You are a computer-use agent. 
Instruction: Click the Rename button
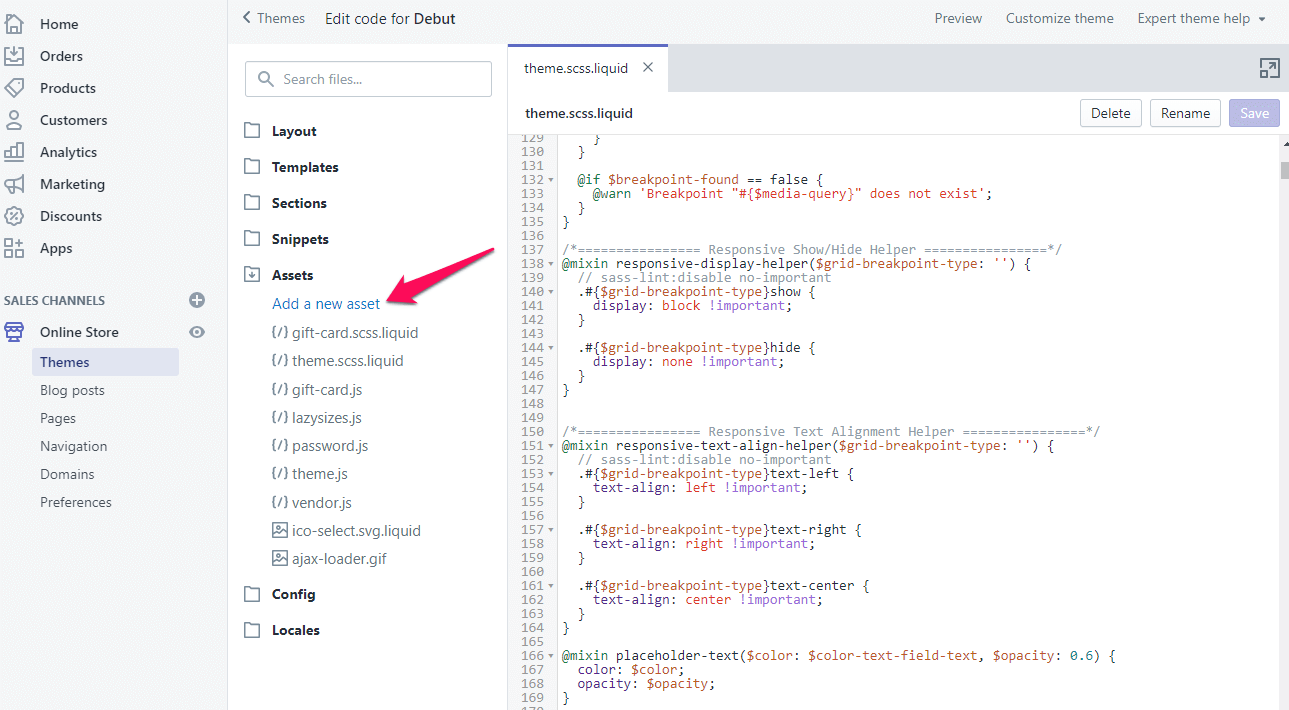(1186, 113)
